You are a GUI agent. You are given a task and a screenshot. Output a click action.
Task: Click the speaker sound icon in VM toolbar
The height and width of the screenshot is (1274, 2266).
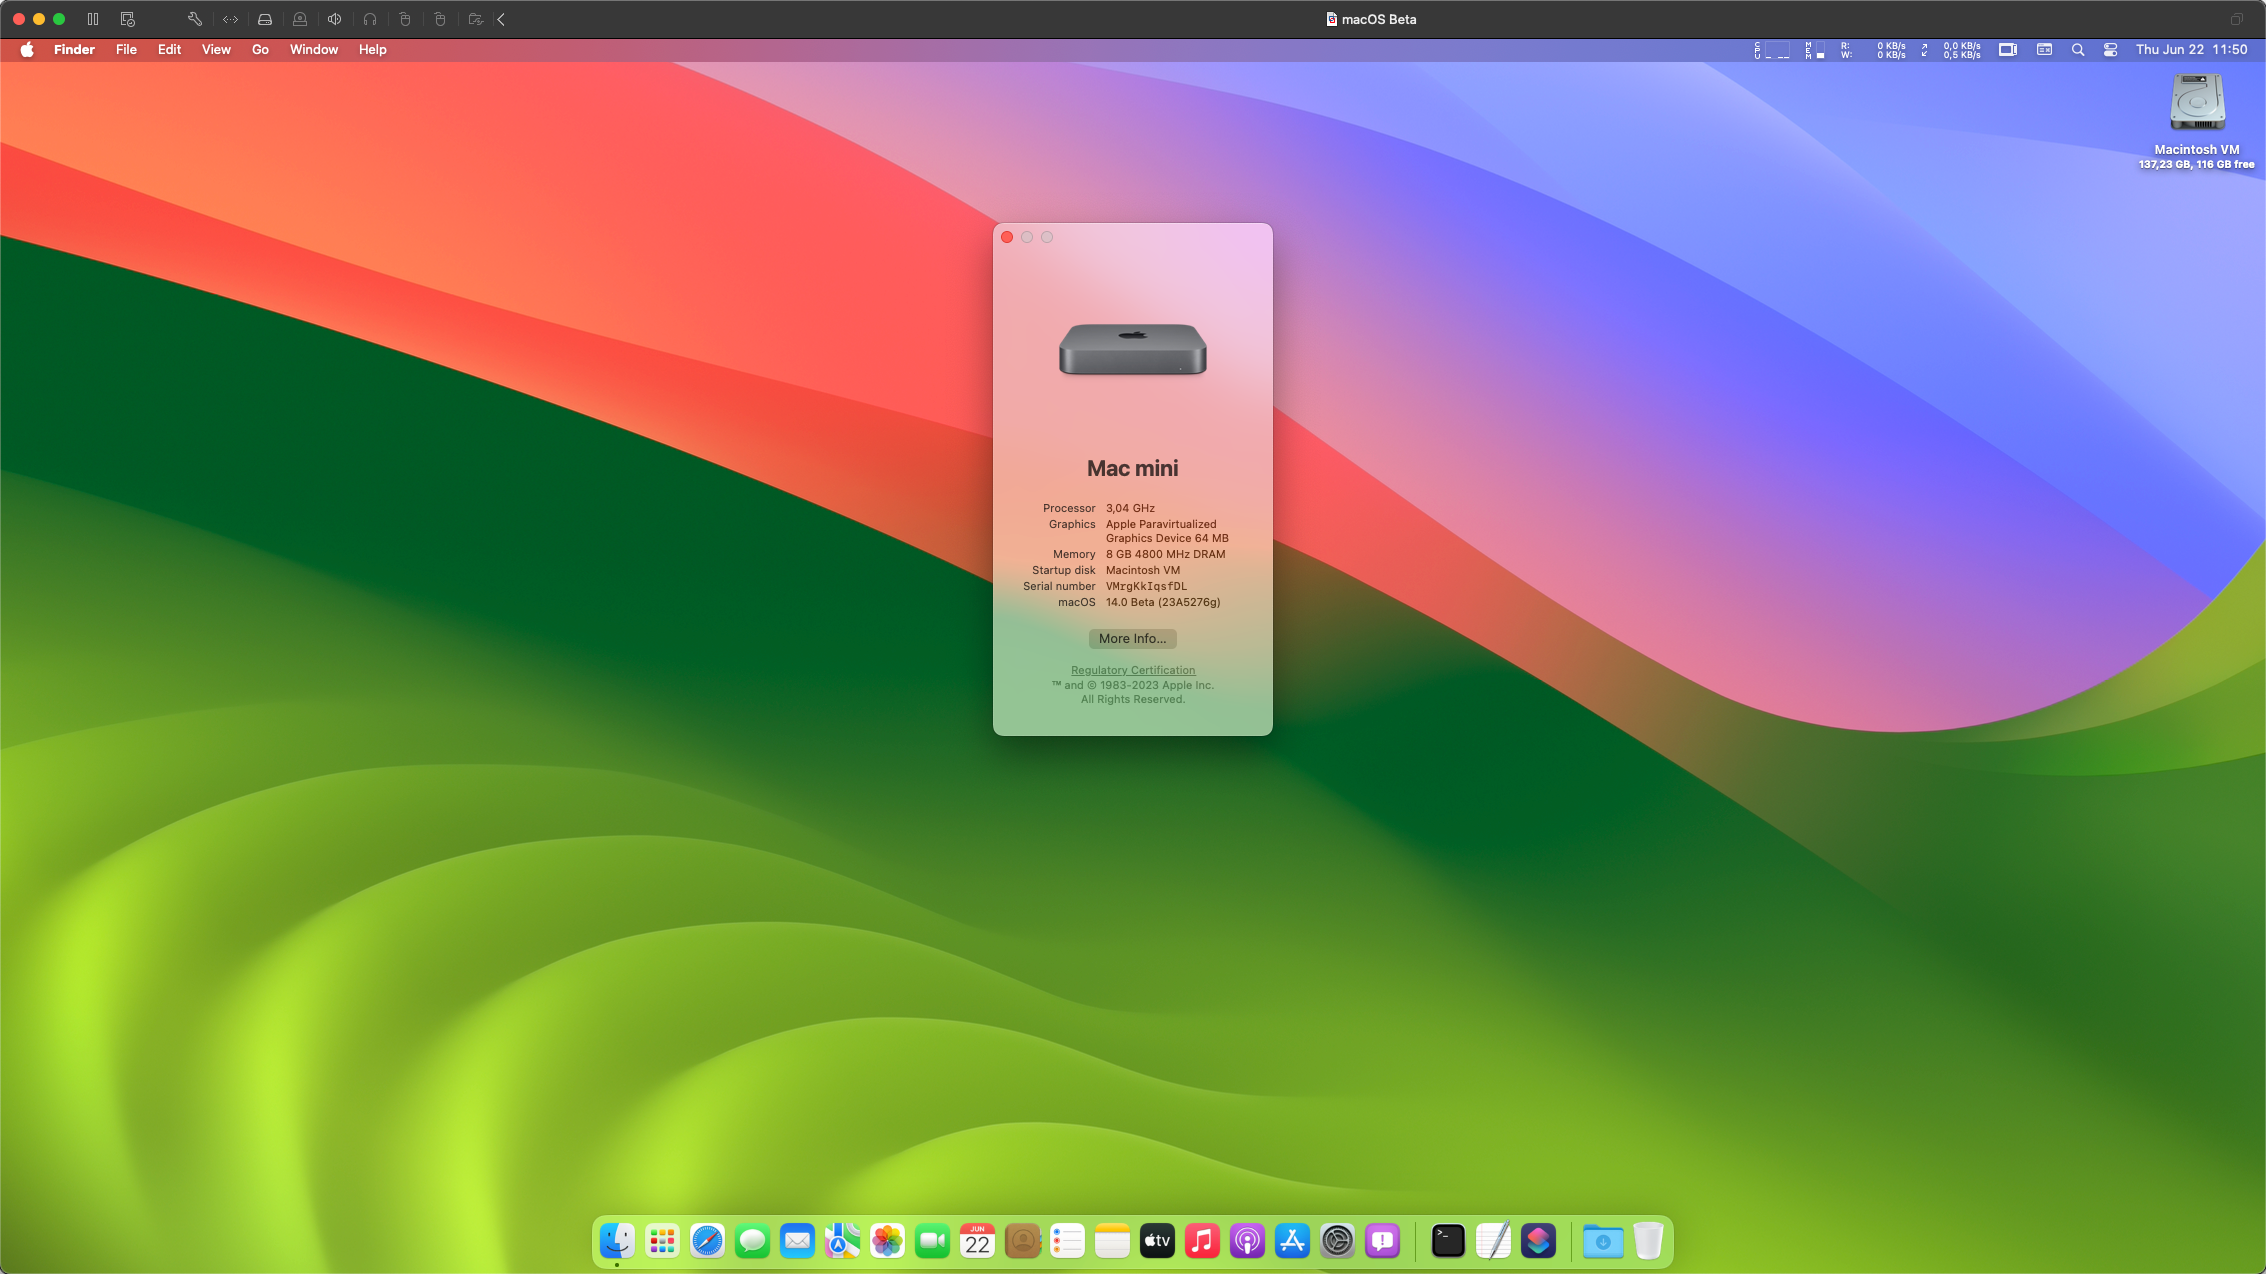click(335, 19)
